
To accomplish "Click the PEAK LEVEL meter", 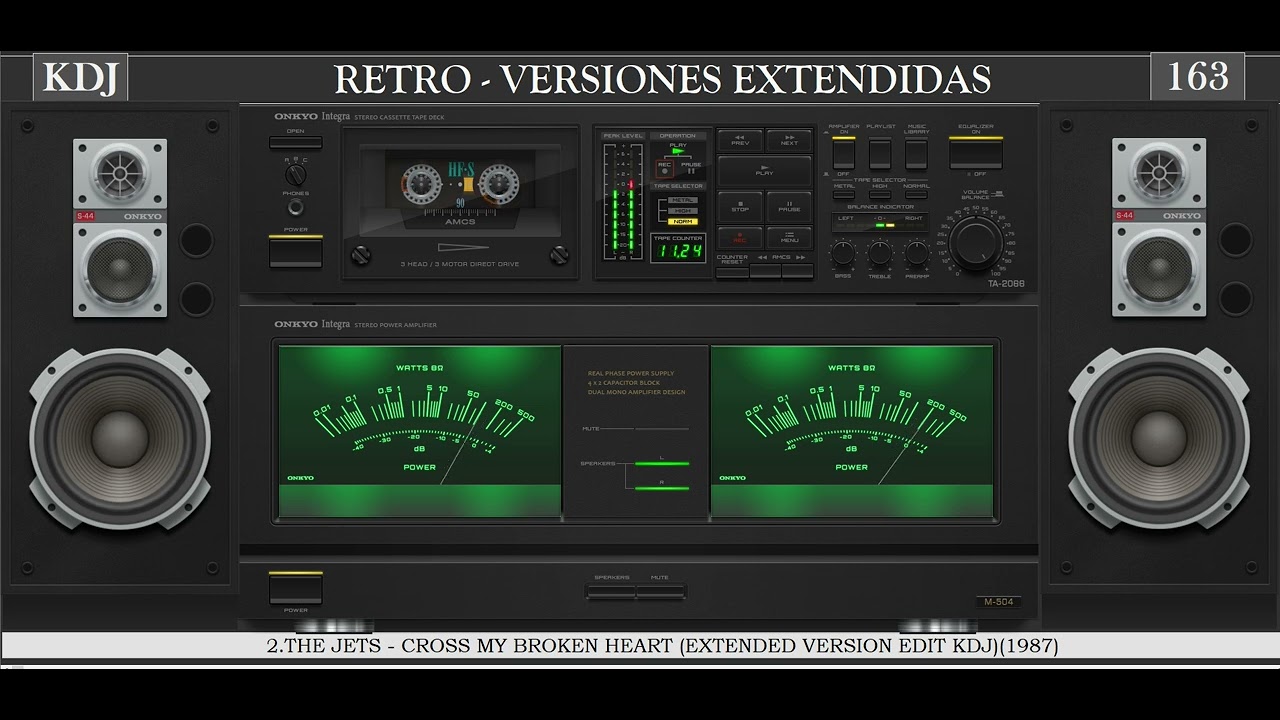I will 623,202.
